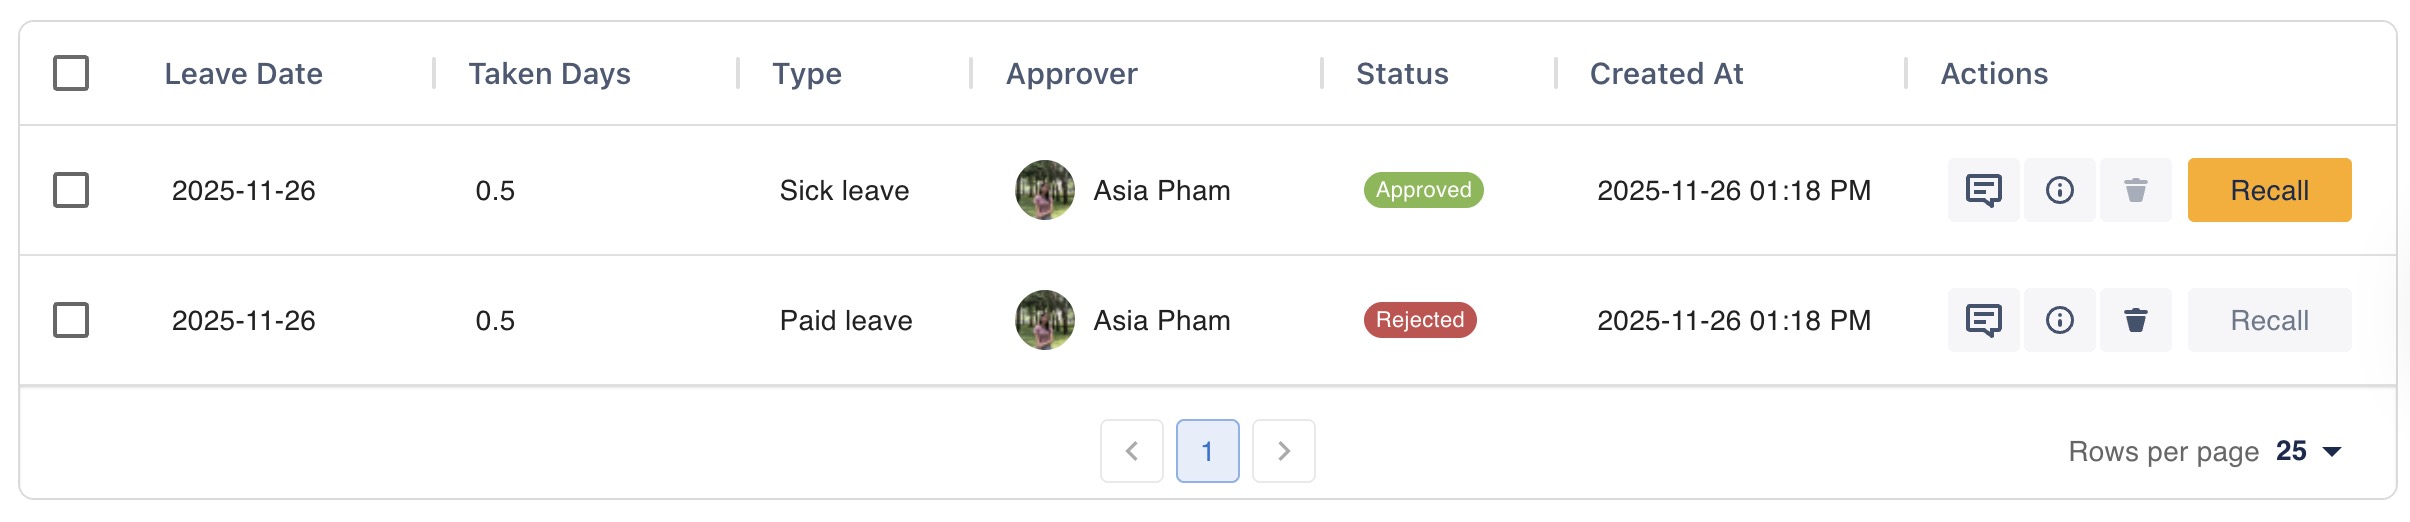This screenshot has width=2410, height=522.
Task: Click Asia Pham's avatar in the Paid leave row
Action: pyautogui.click(x=1045, y=320)
